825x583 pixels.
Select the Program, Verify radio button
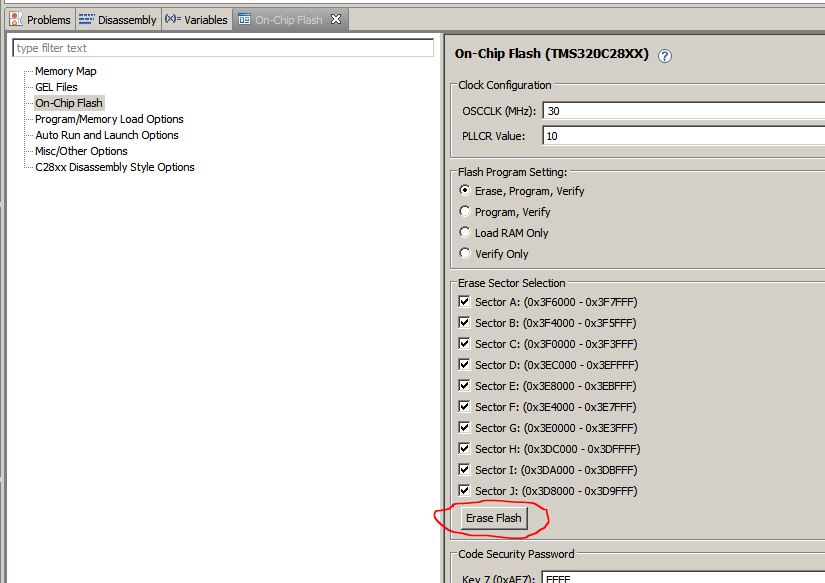pos(464,211)
